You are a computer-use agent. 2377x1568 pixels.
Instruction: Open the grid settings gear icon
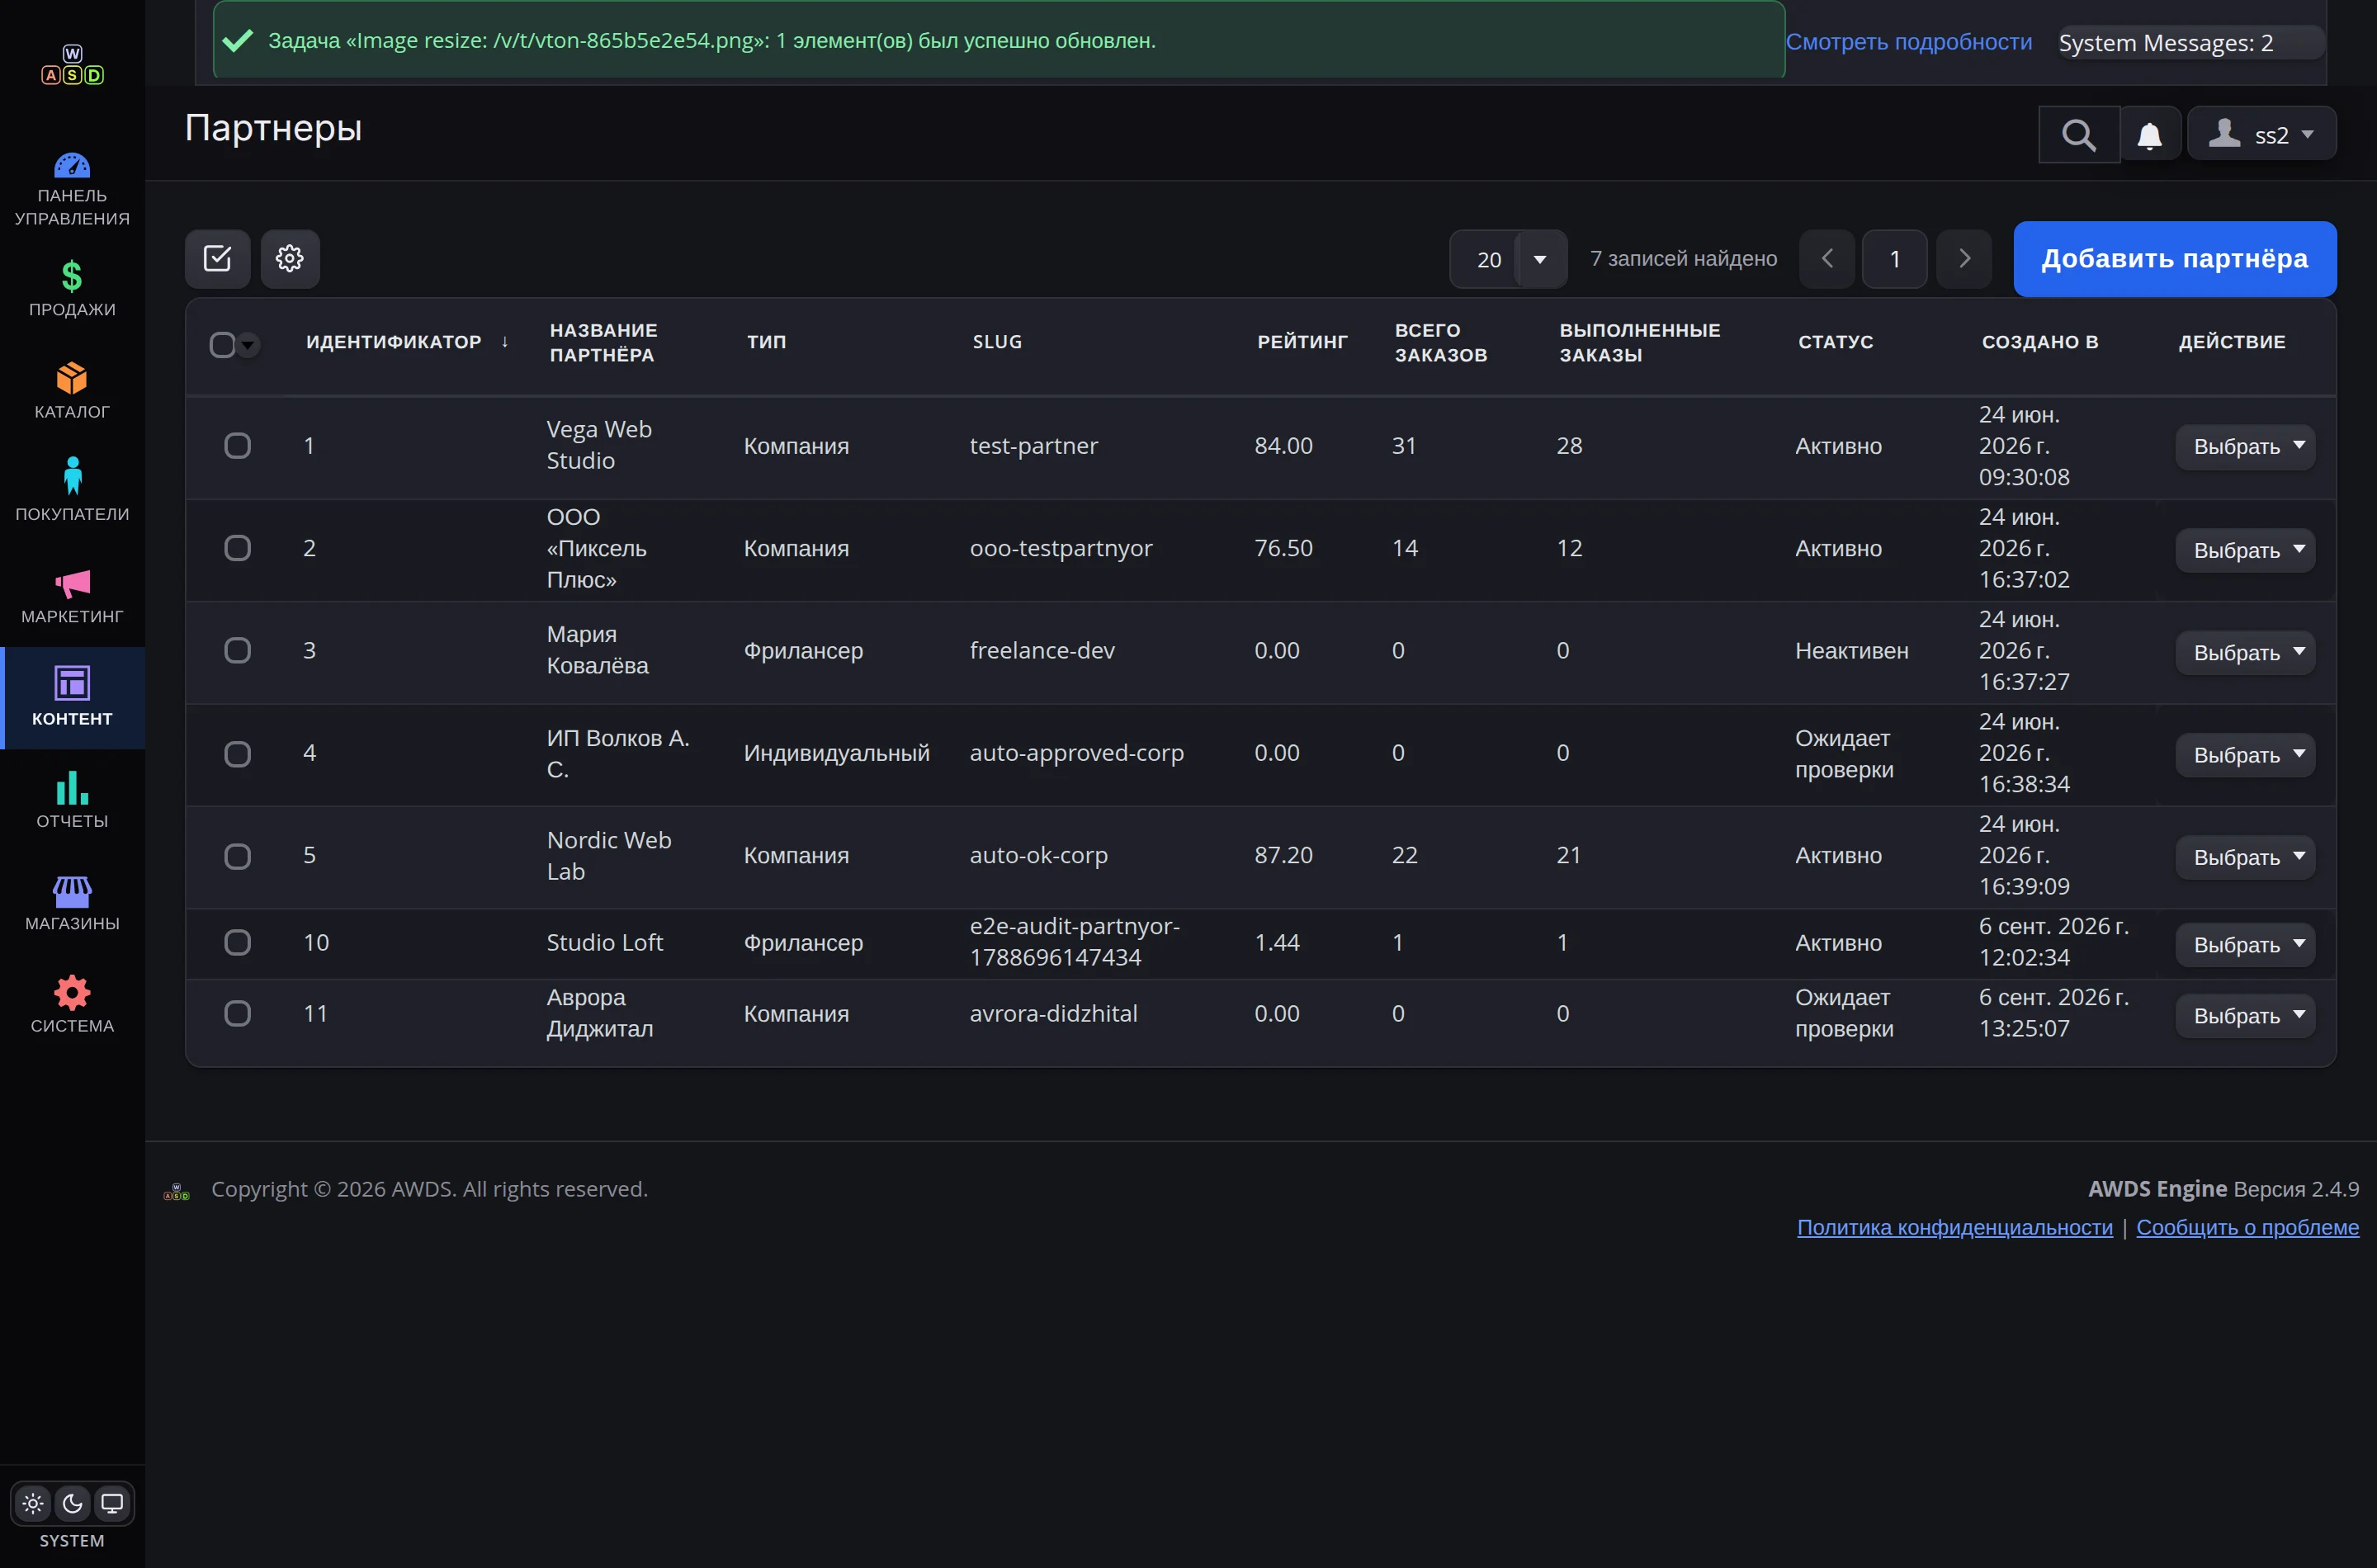click(290, 259)
